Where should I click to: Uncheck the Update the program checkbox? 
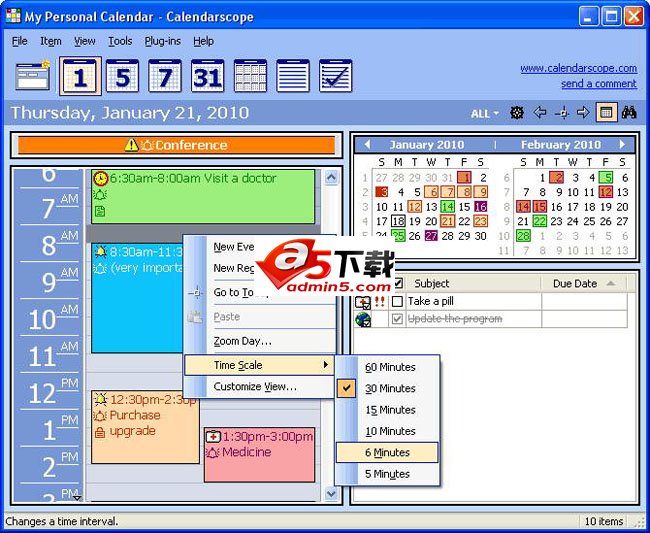point(397,319)
